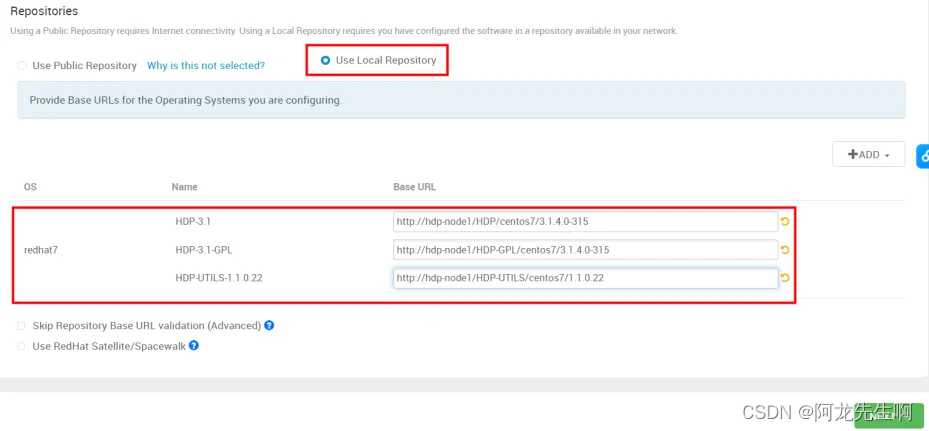Click undo icon beside HDP-UTILS-1.1.0.22 URL
The height and width of the screenshot is (431, 929).
pos(785,278)
